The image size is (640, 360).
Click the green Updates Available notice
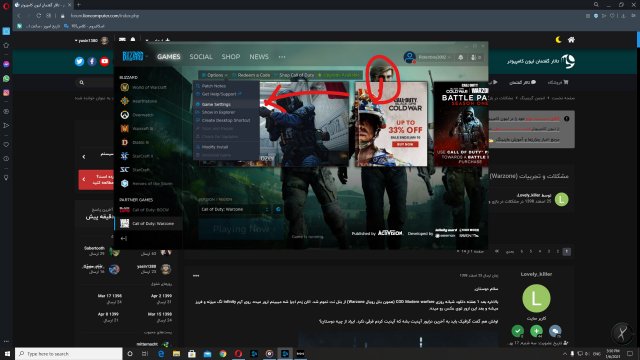coord(339,75)
